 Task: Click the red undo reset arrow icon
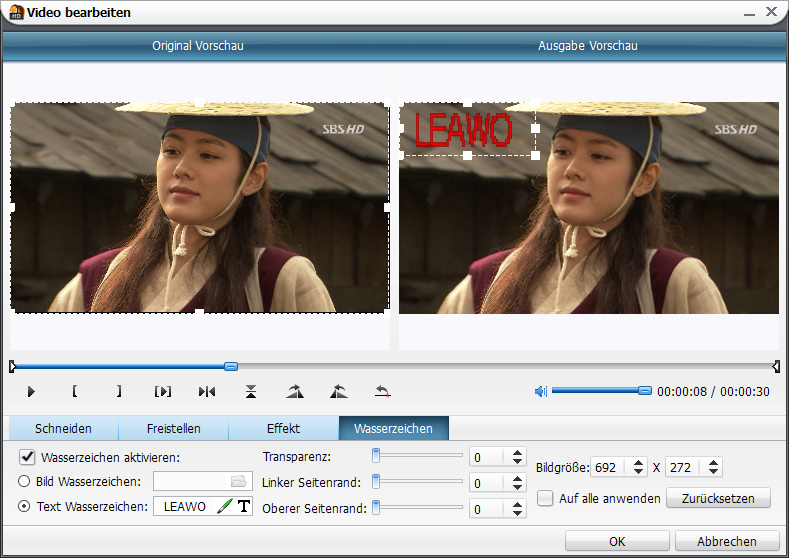coord(382,391)
